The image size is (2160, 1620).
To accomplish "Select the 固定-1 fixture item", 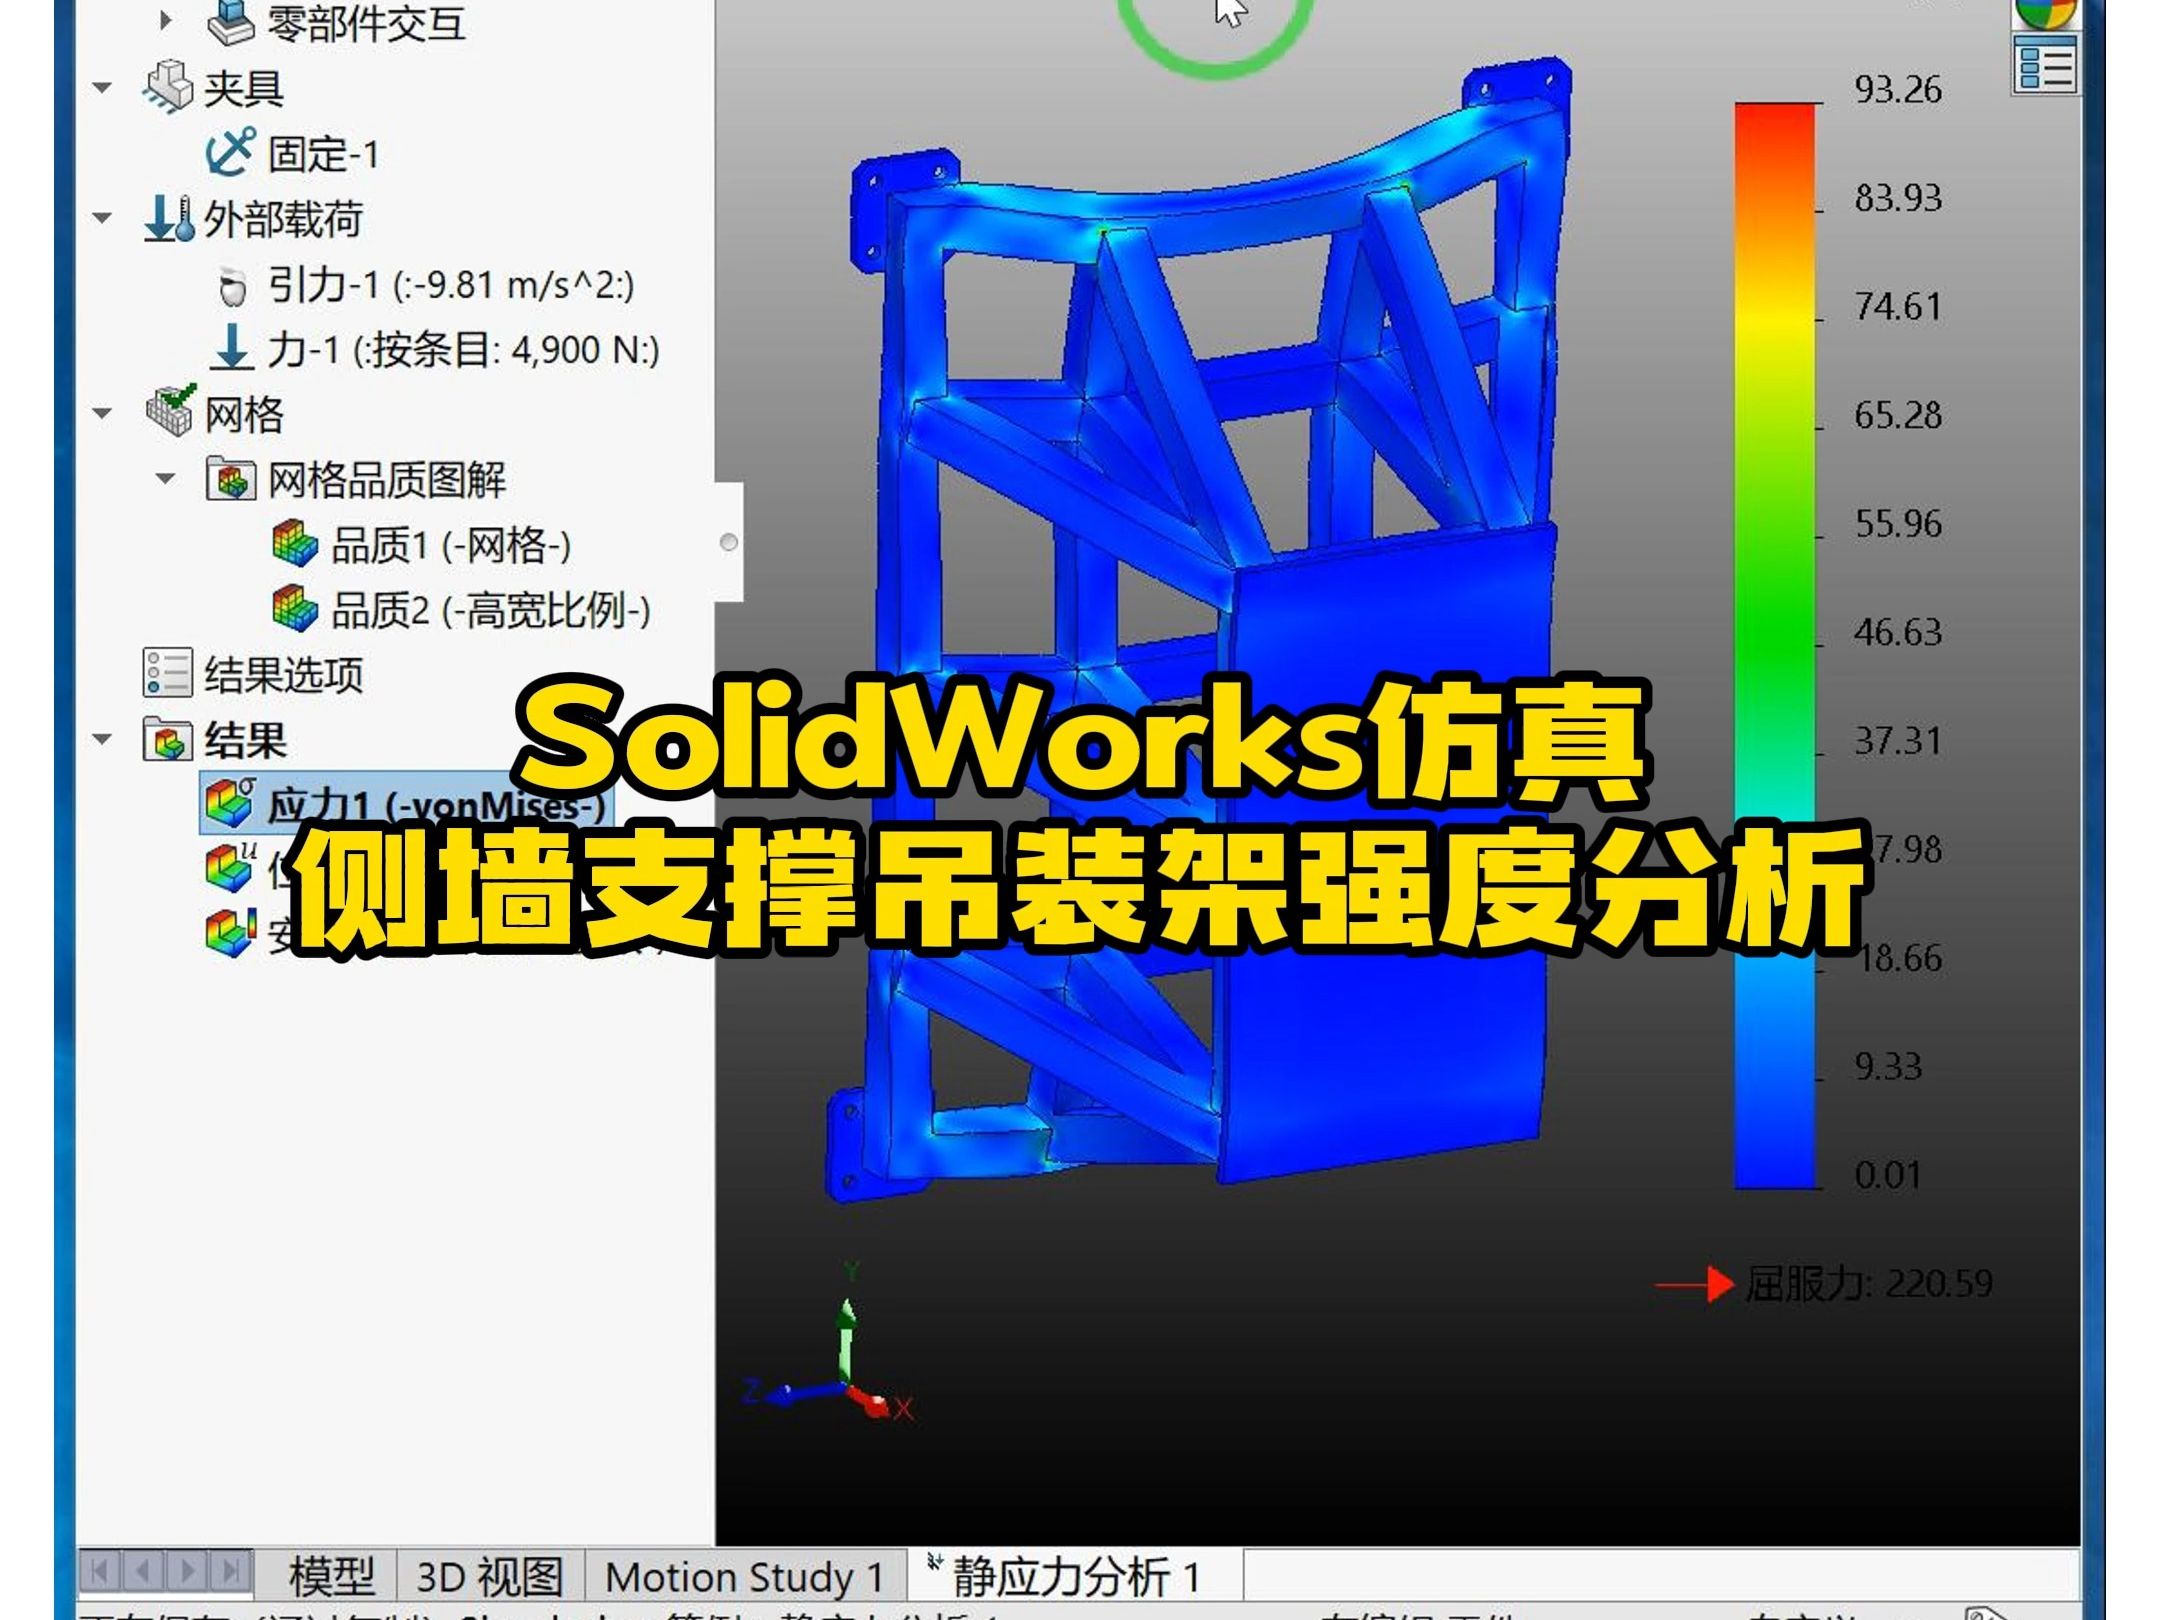I will tap(323, 154).
